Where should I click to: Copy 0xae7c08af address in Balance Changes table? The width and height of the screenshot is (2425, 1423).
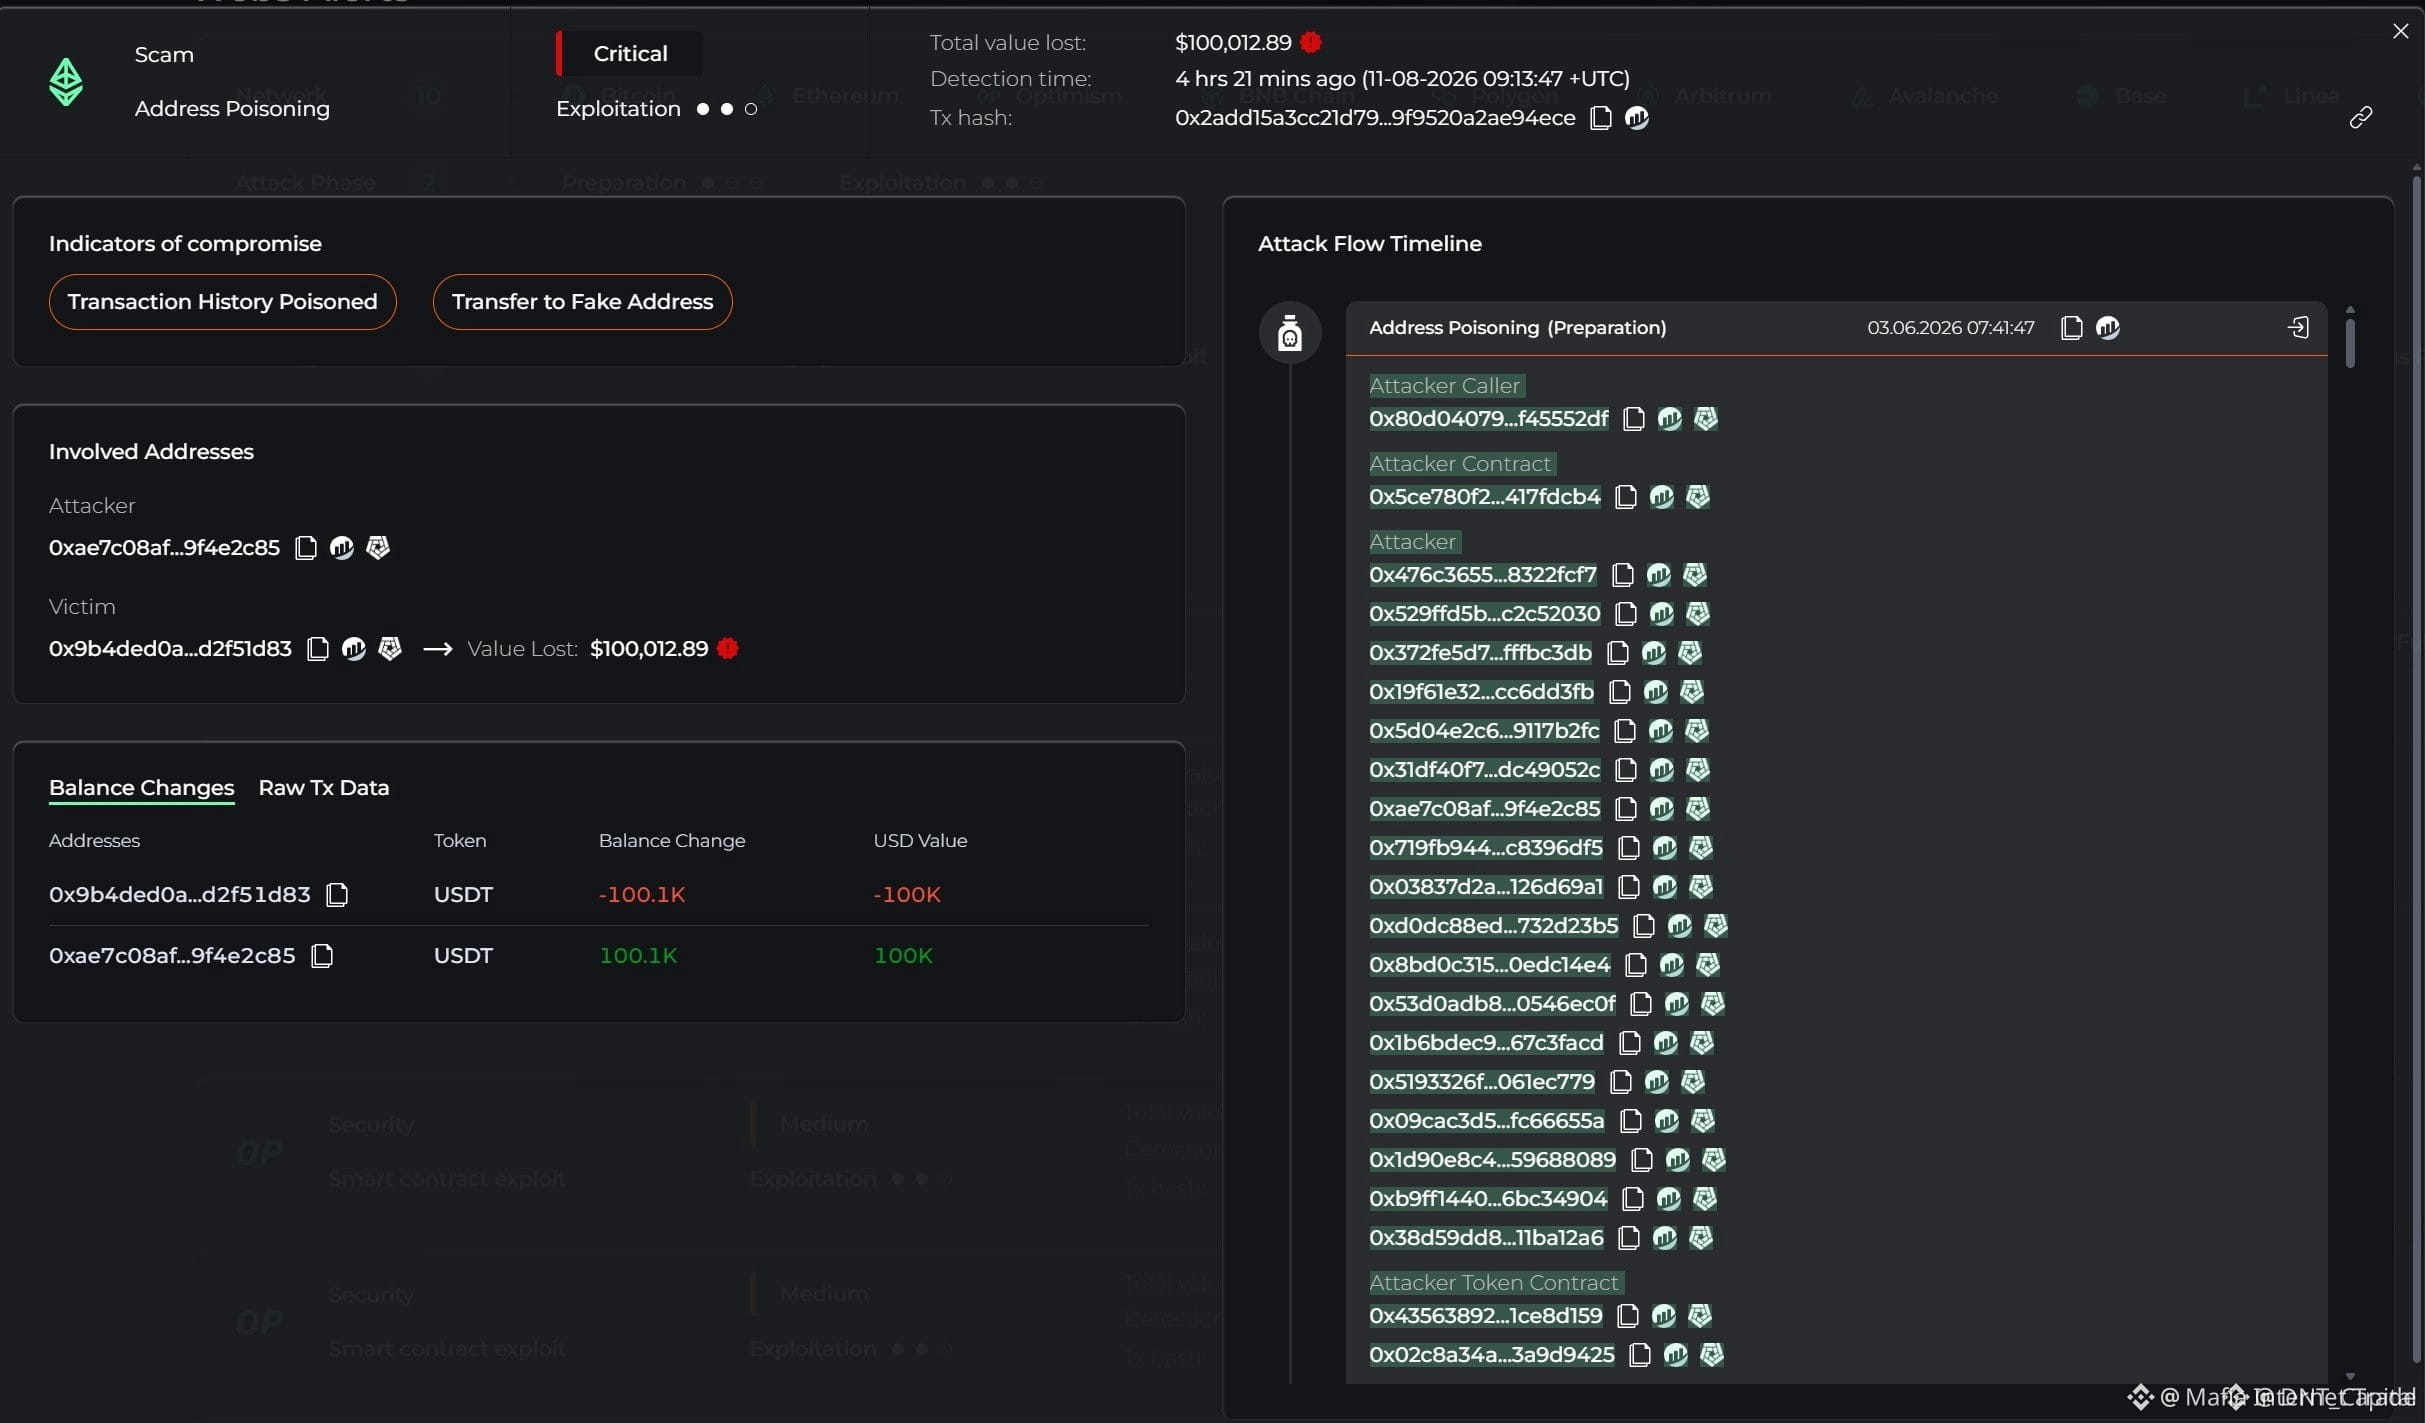(x=322, y=956)
